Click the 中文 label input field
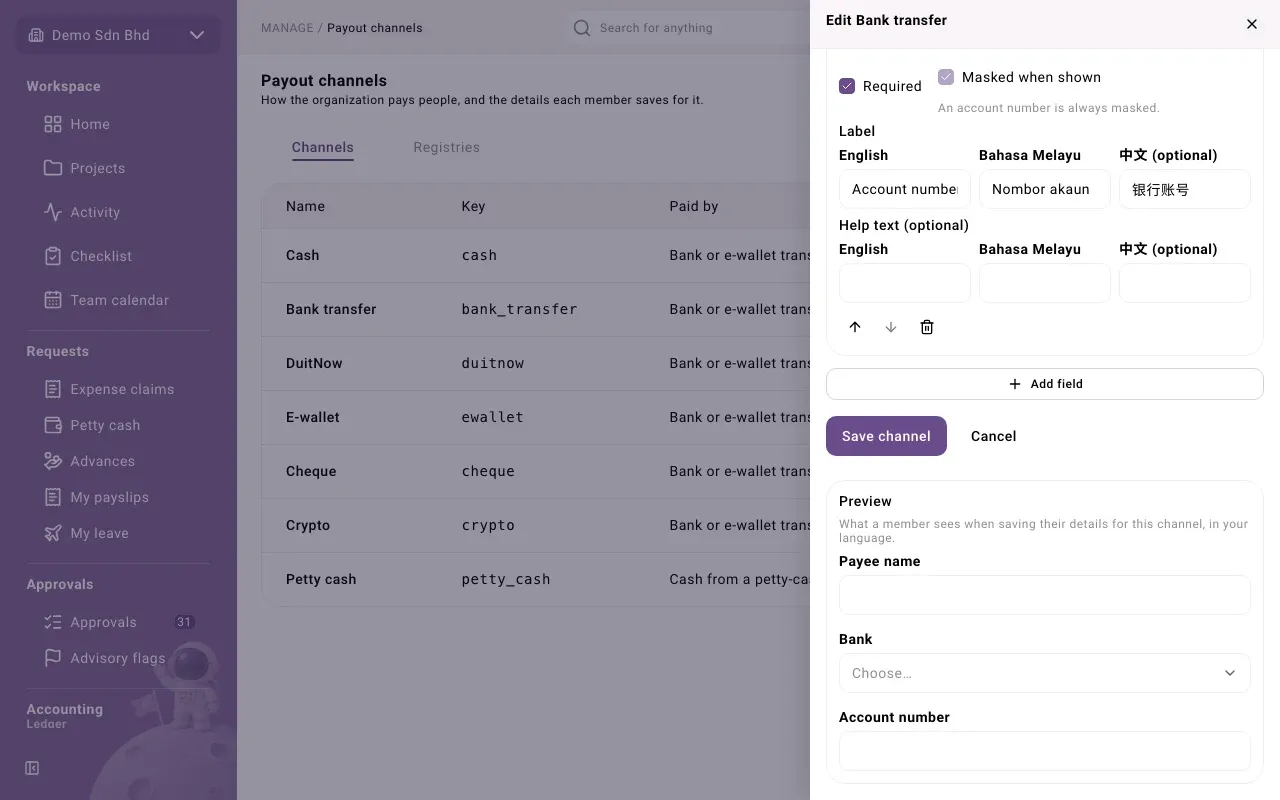The height and width of the screenshot is (800, 1280). pos(1185,189)
